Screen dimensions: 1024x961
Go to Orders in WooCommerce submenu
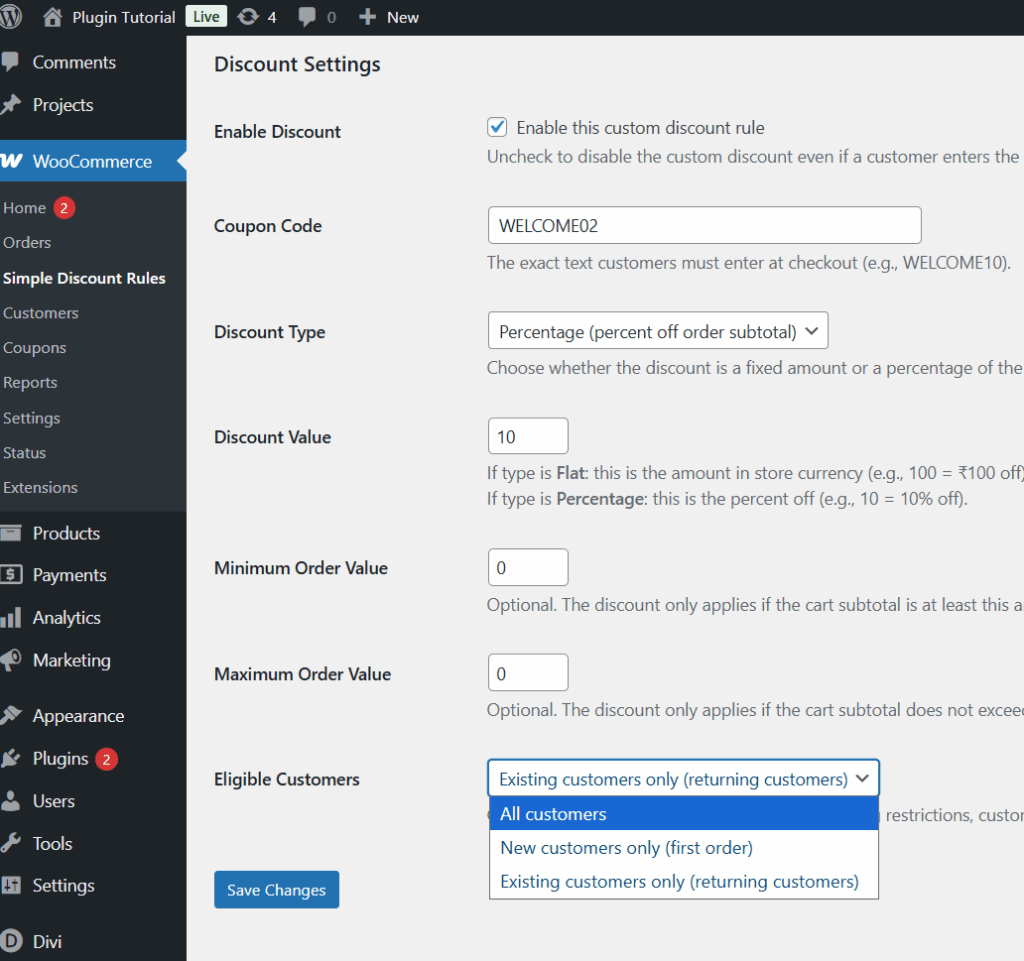27,242
